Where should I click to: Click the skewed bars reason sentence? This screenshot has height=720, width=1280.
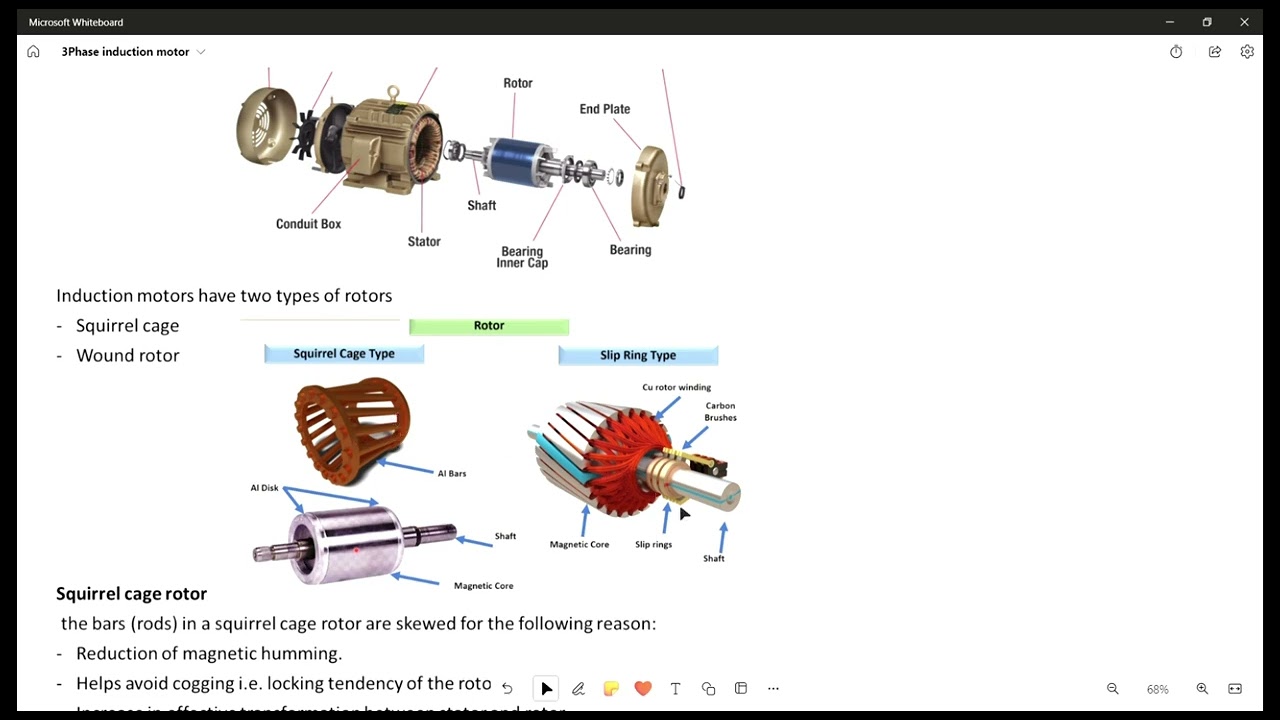[358, 624]
